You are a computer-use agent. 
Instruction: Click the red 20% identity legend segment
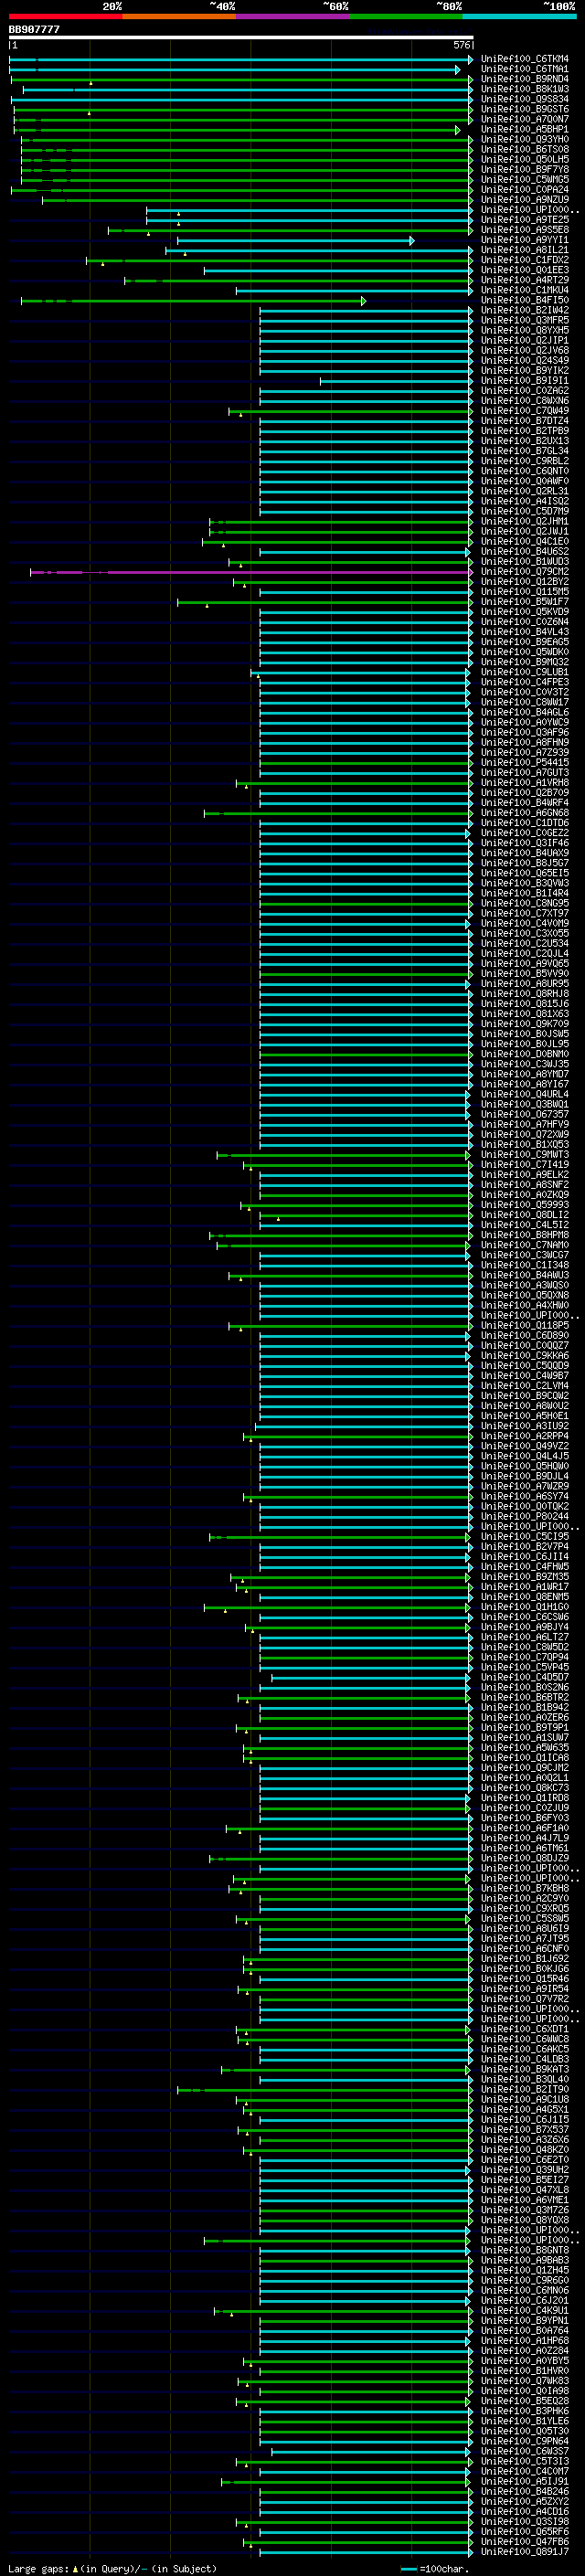(65, 16)
